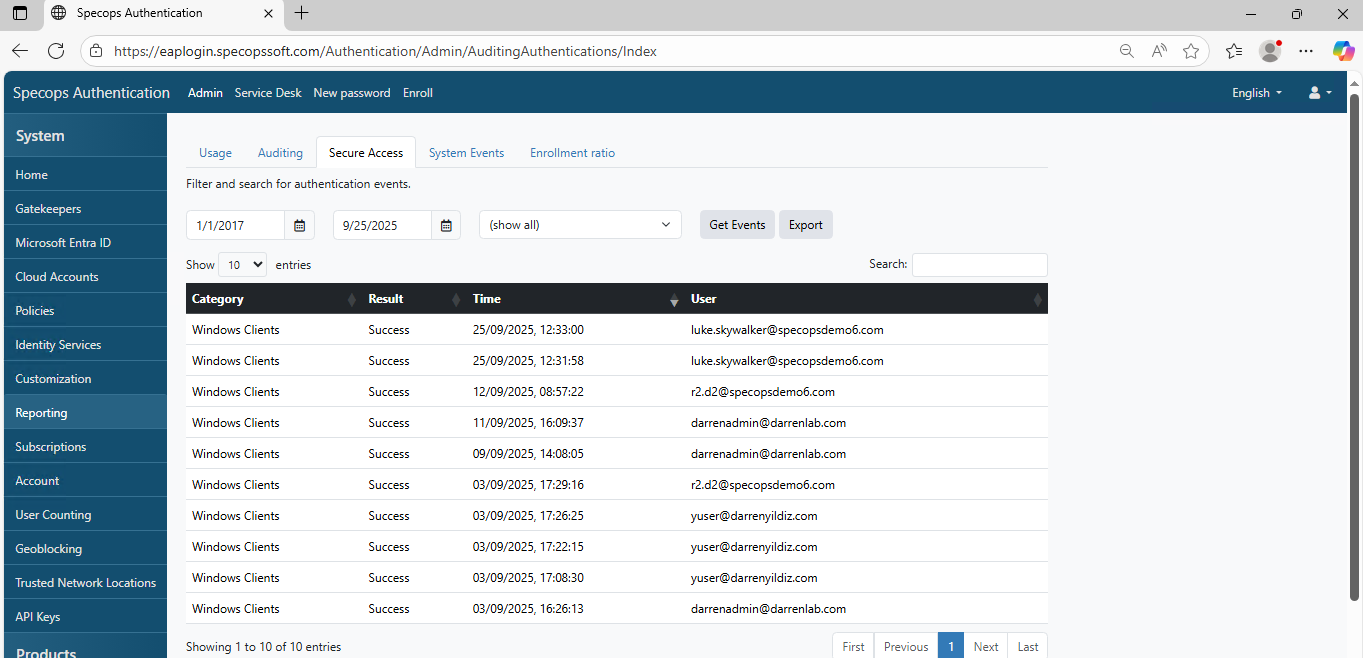View site information icon in address bar

(x=95, y=50)
